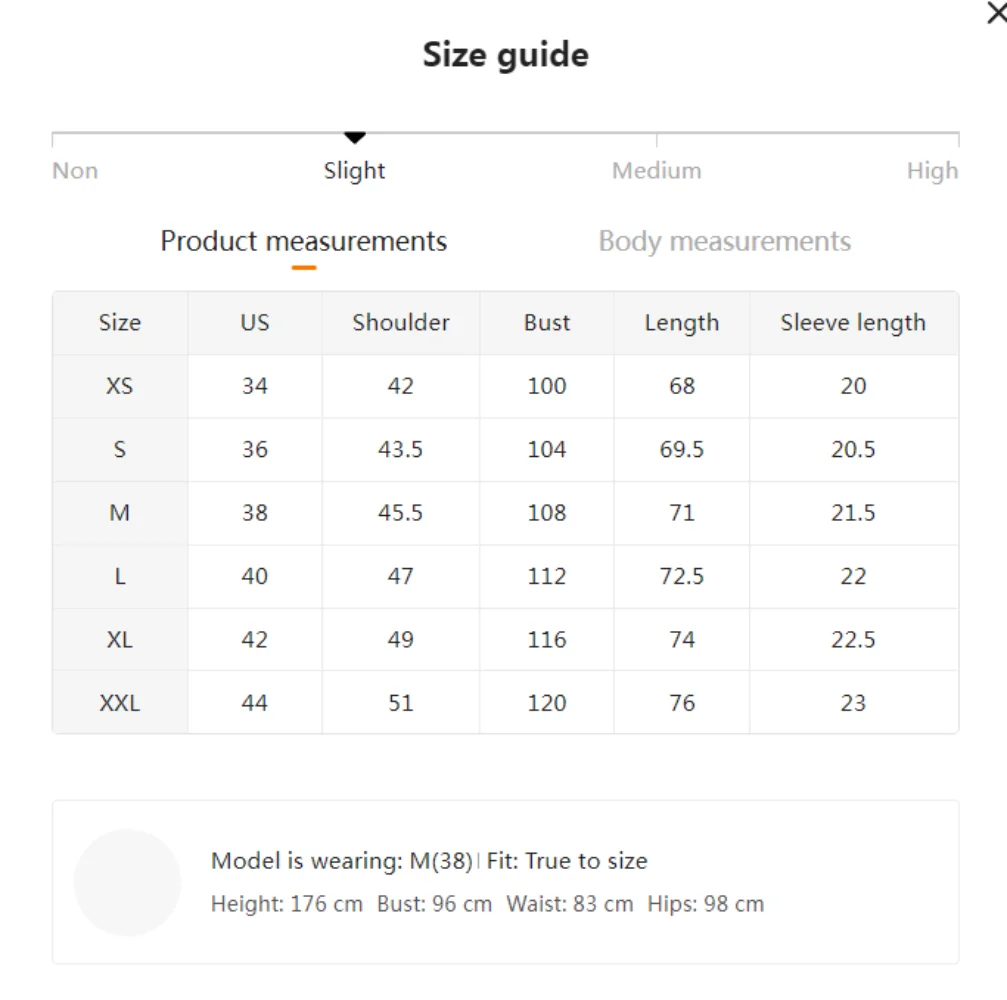Click the Shoulder column header
1007x1000 pixels.
tap(401, 323)
